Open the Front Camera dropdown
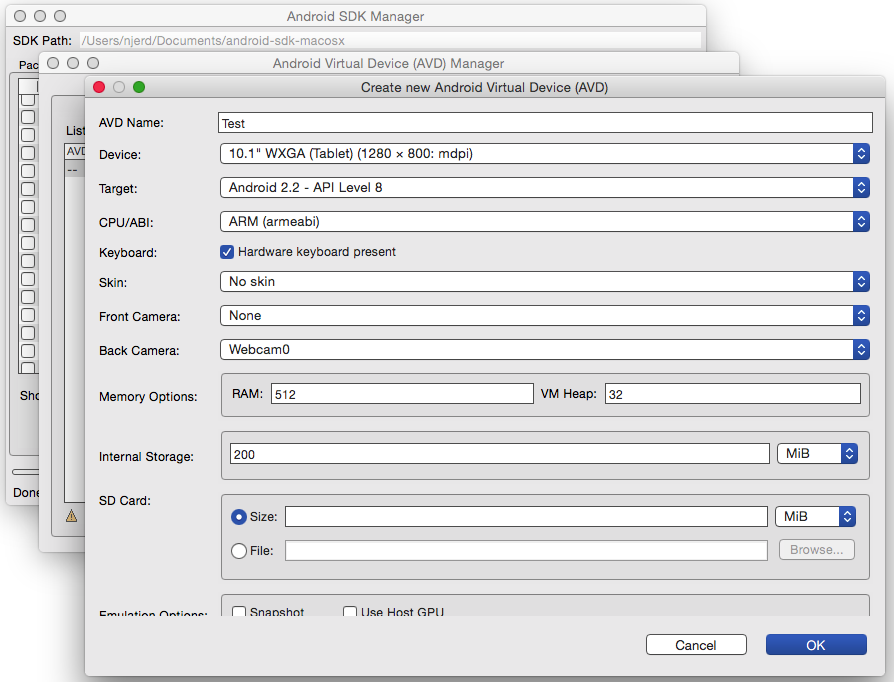The width and height of the screenshot is (894, 682). pyautogui.click(x=544, y=315)
